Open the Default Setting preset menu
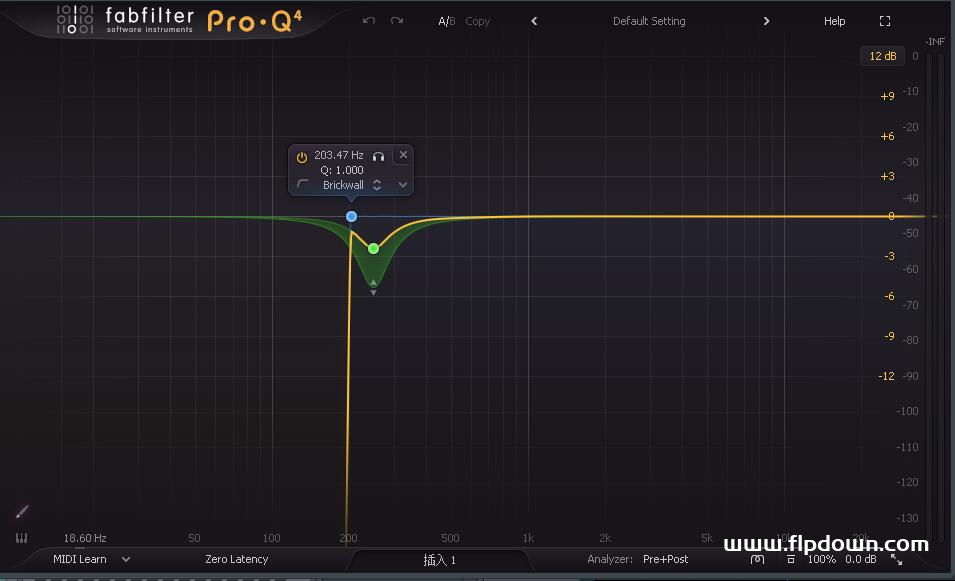Viewport: 955px width, 581px height. point(649,21)
